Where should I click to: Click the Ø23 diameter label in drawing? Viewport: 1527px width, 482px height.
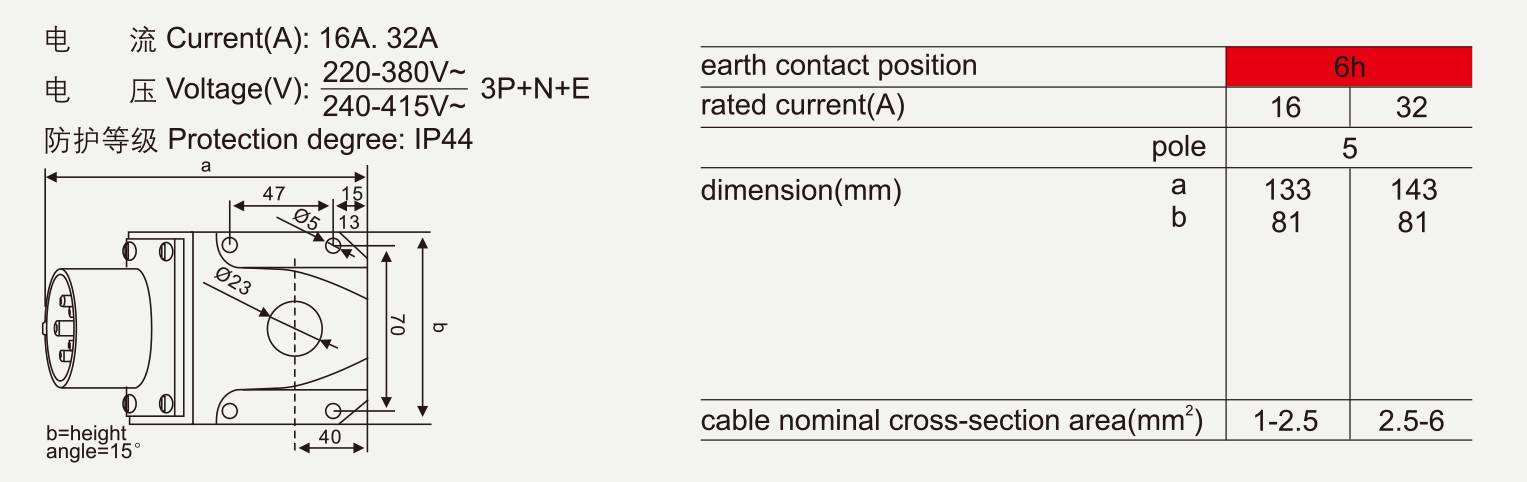pyautogui.click(x=231, y=283)
